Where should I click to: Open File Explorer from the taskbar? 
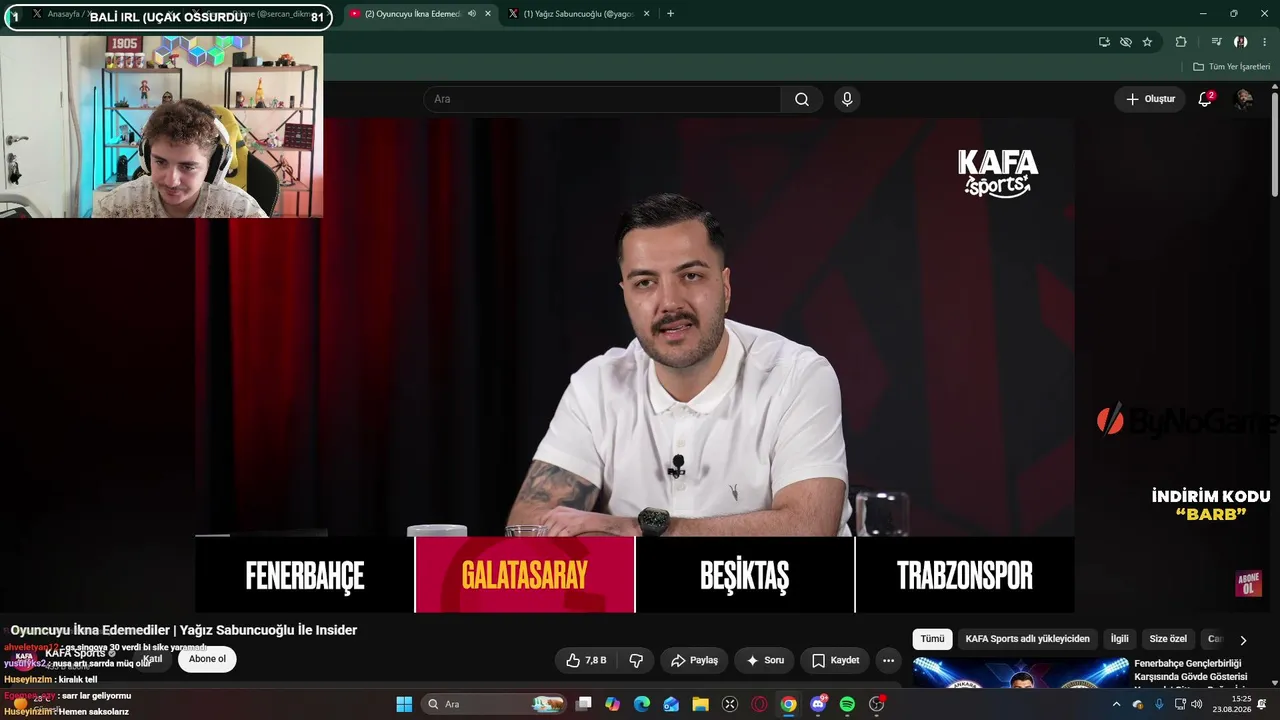(700, 704)
